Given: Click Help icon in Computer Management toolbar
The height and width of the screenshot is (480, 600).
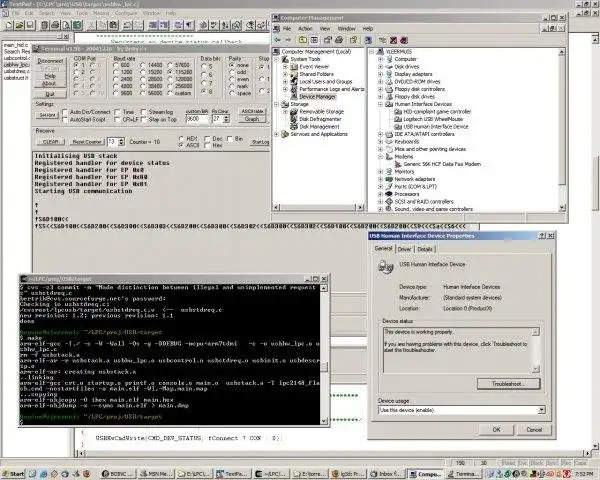Looking at the screenshot, I should click(x=354, y=40).
